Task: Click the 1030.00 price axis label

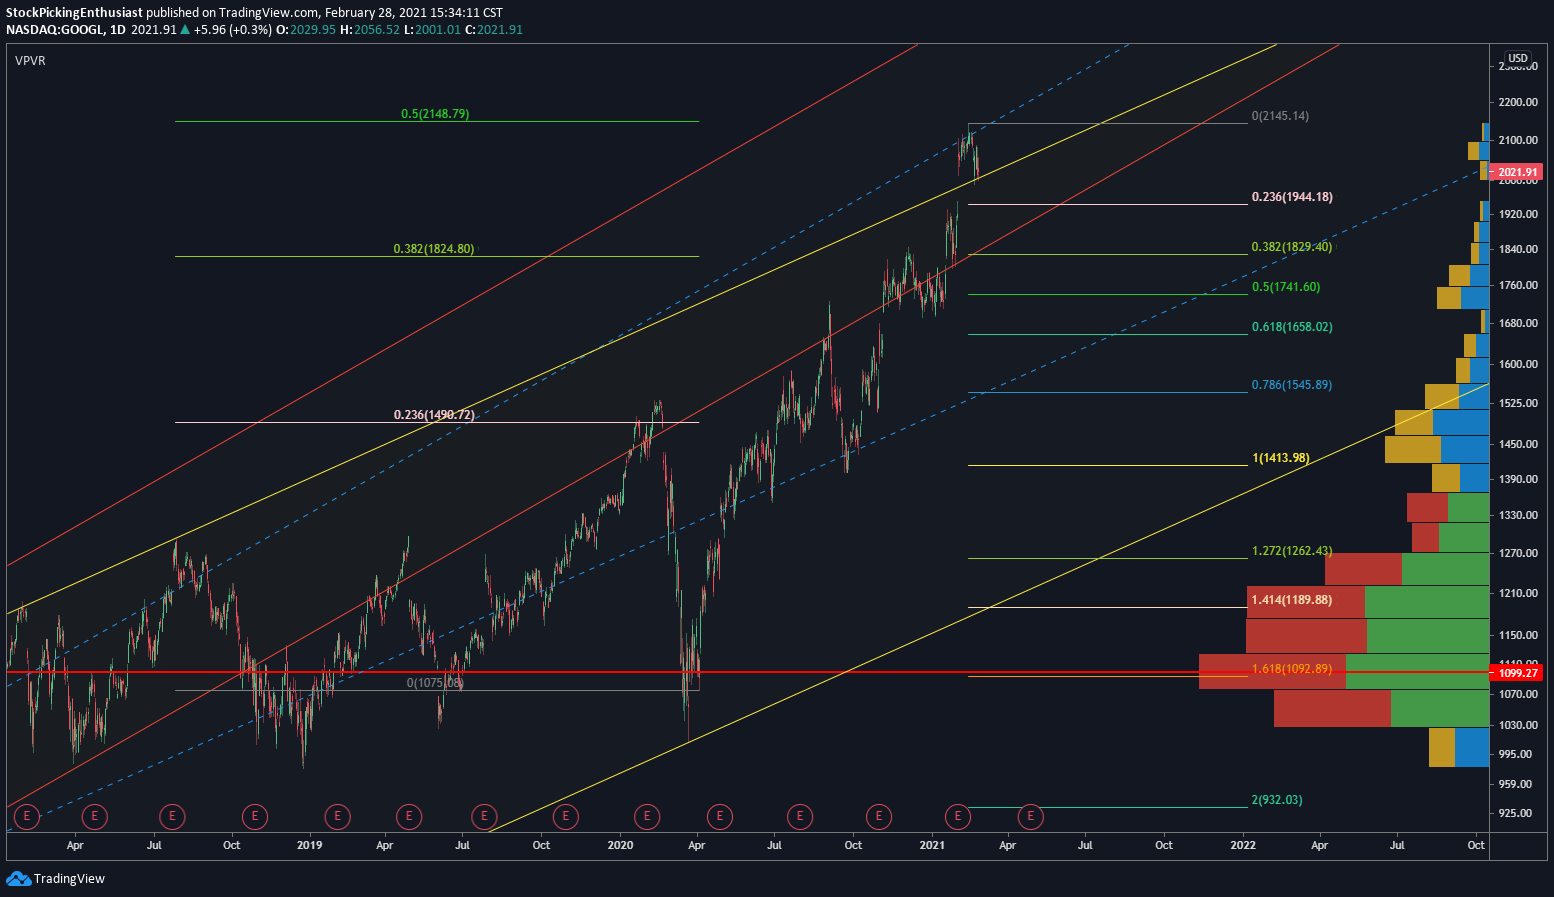Action: (x=1518, y=725)
